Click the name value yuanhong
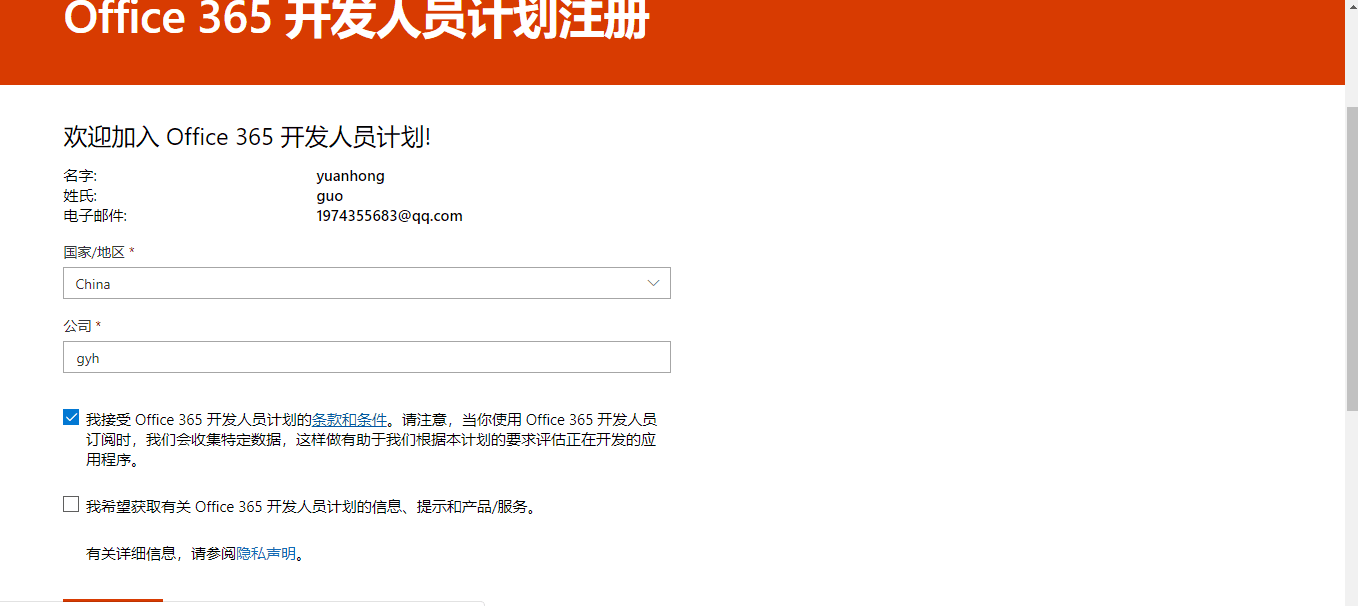 350,176
